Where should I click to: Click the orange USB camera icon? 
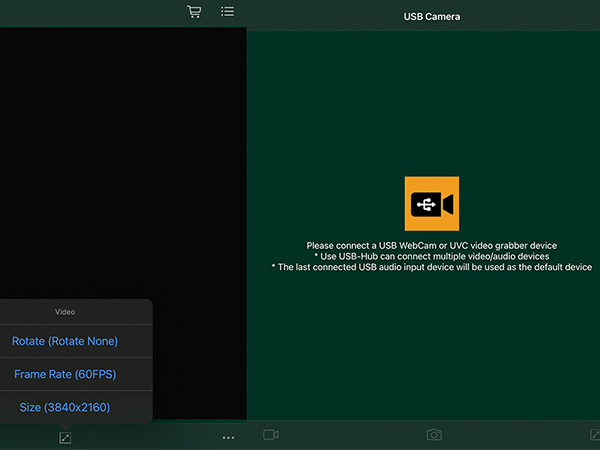pos(431,203)
